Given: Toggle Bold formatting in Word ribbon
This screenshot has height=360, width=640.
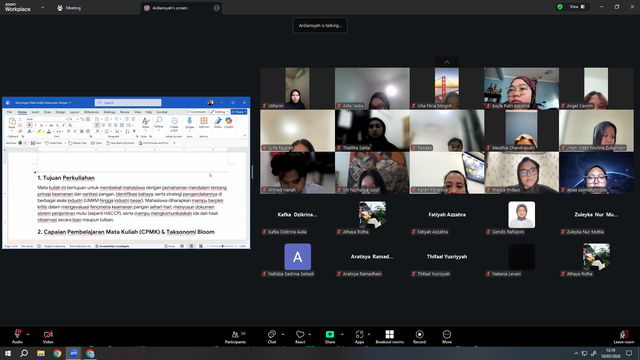Looking at the screenshot, I should [29, 125].
